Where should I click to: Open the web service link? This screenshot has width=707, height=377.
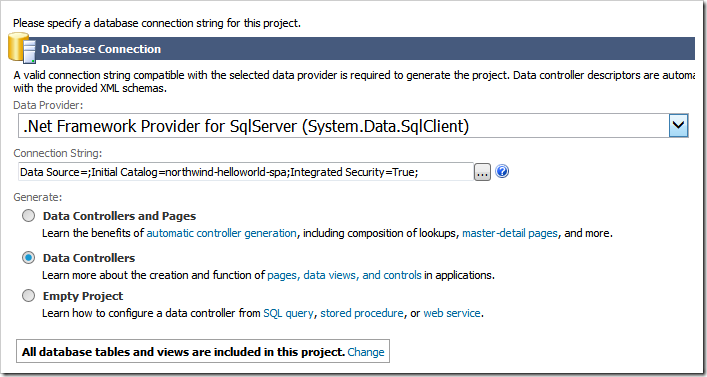[x=452, y=313]
